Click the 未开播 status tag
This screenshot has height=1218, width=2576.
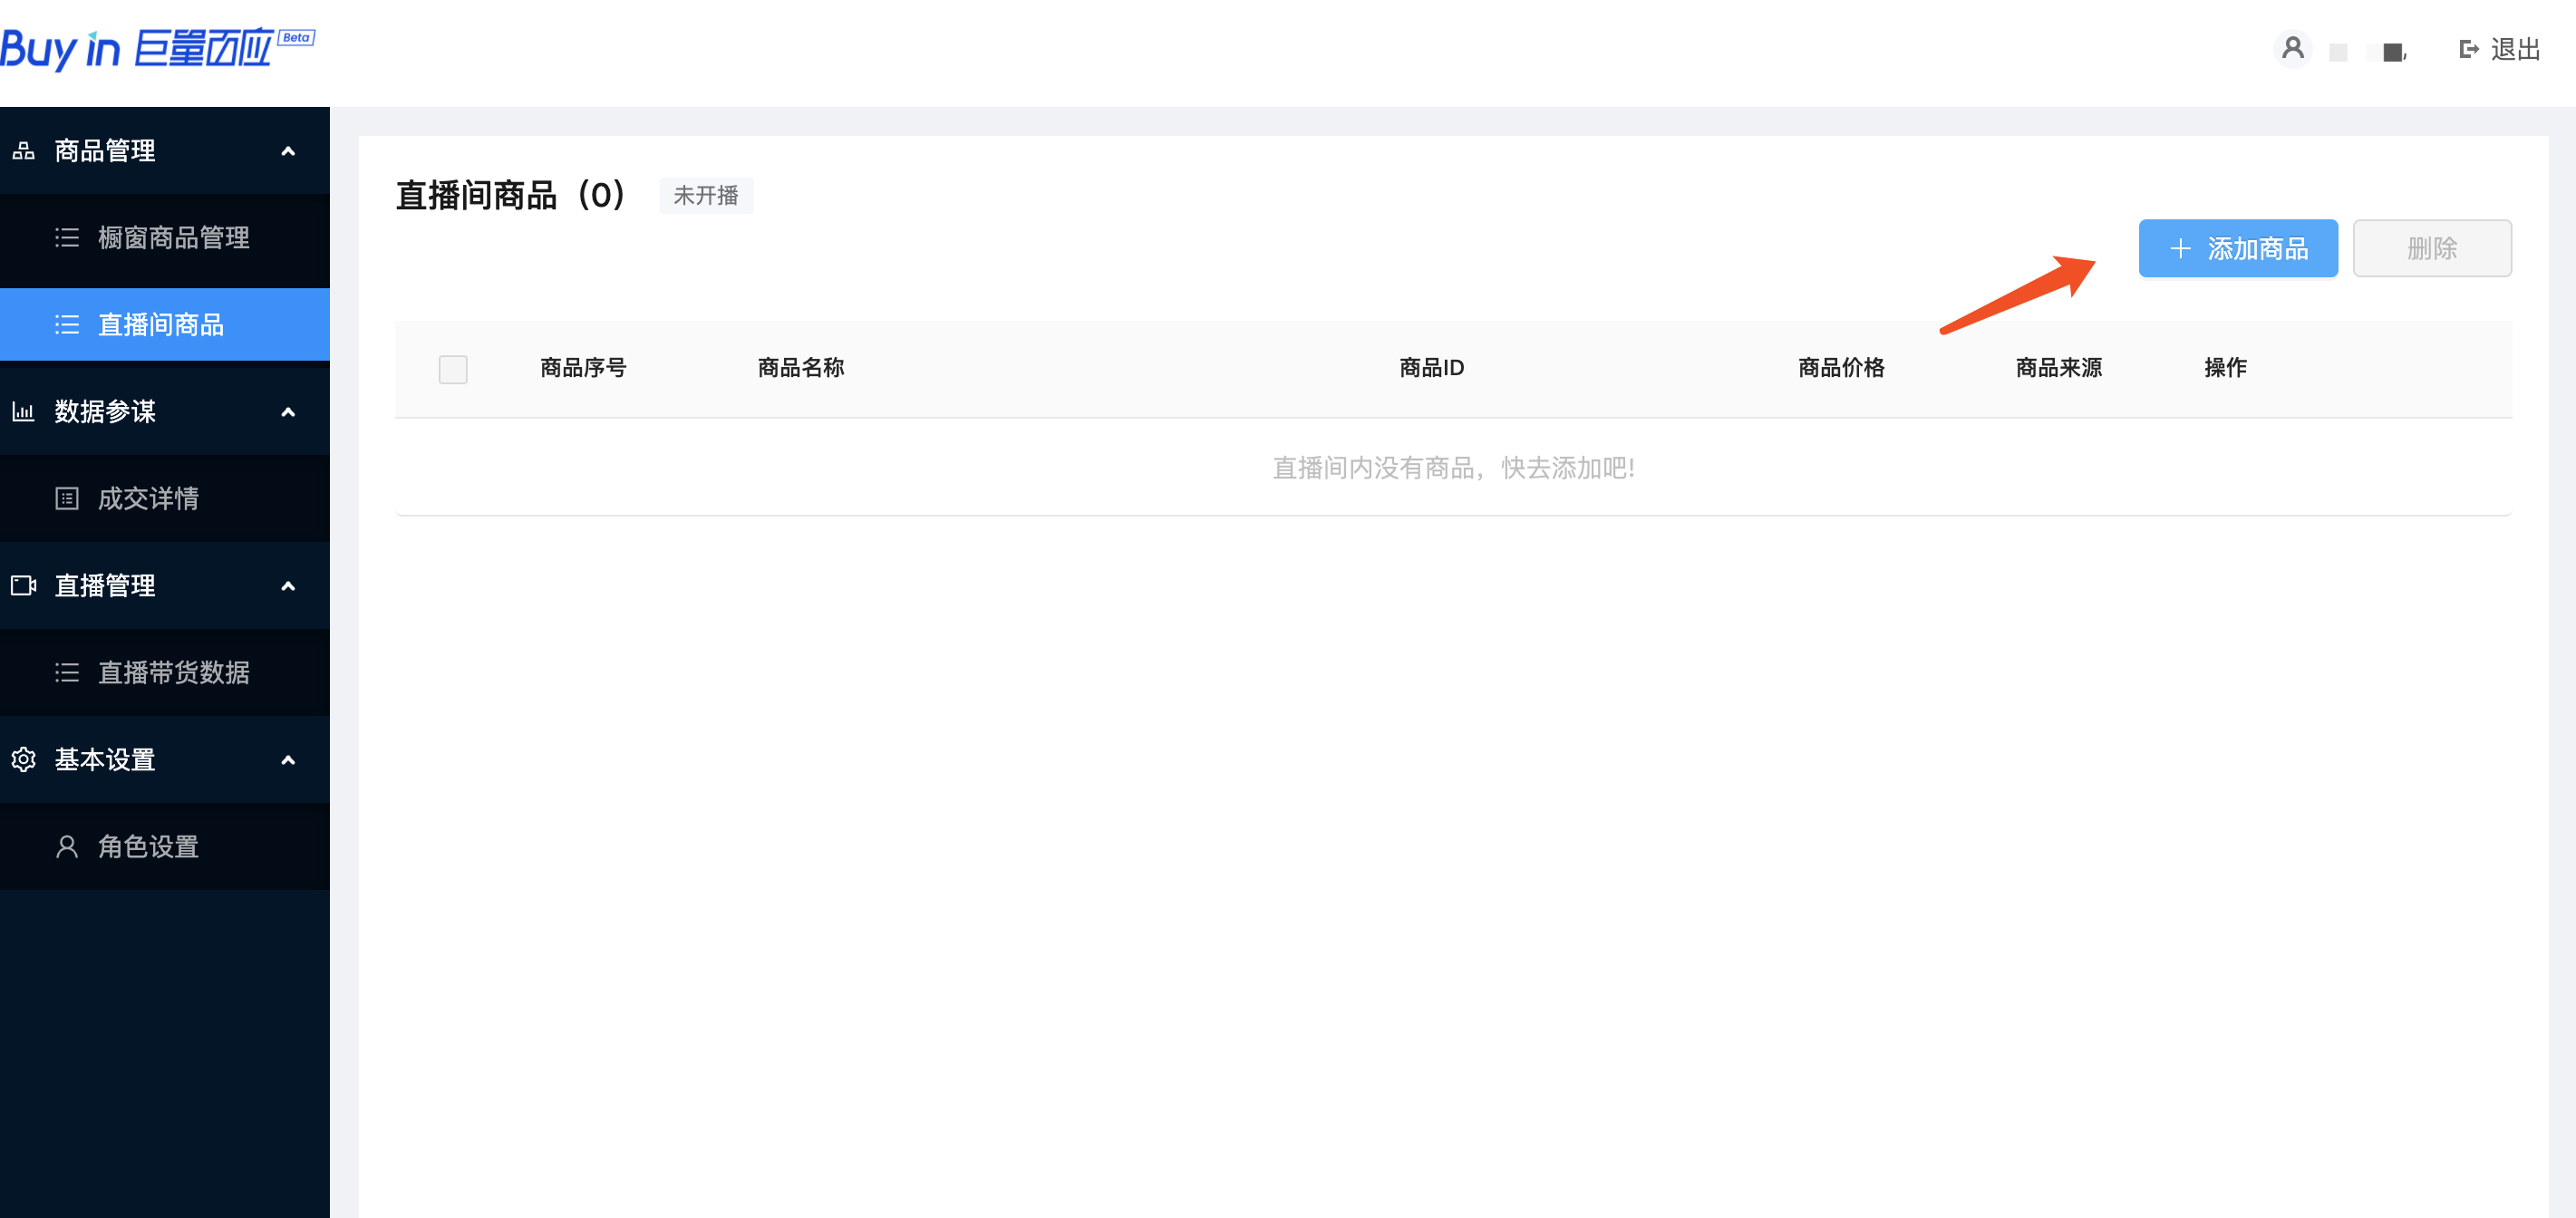705,195
